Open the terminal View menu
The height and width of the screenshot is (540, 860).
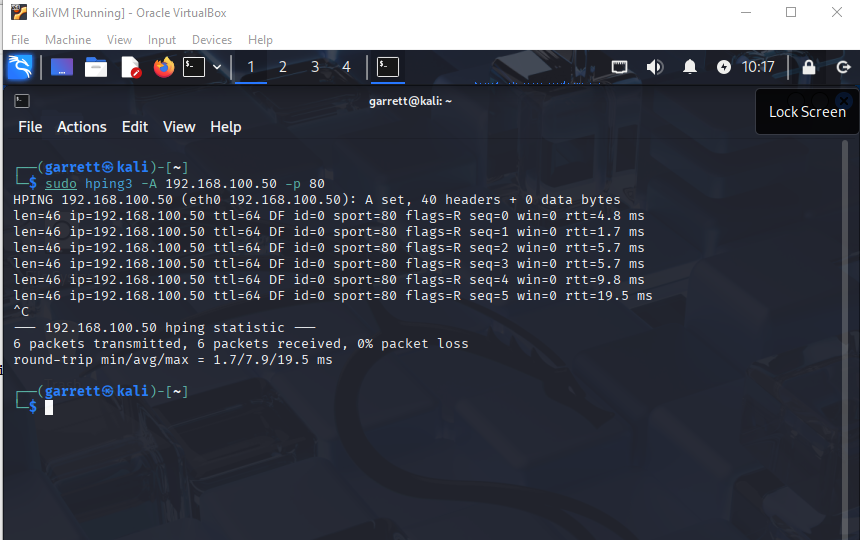179,127
